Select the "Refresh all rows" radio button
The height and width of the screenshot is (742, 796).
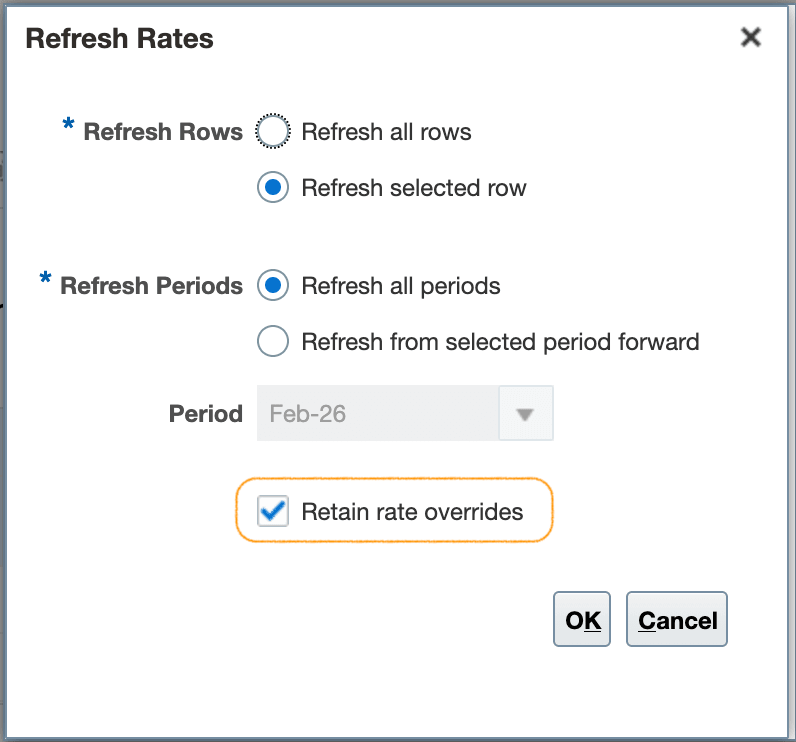click(x=273, y=132)
